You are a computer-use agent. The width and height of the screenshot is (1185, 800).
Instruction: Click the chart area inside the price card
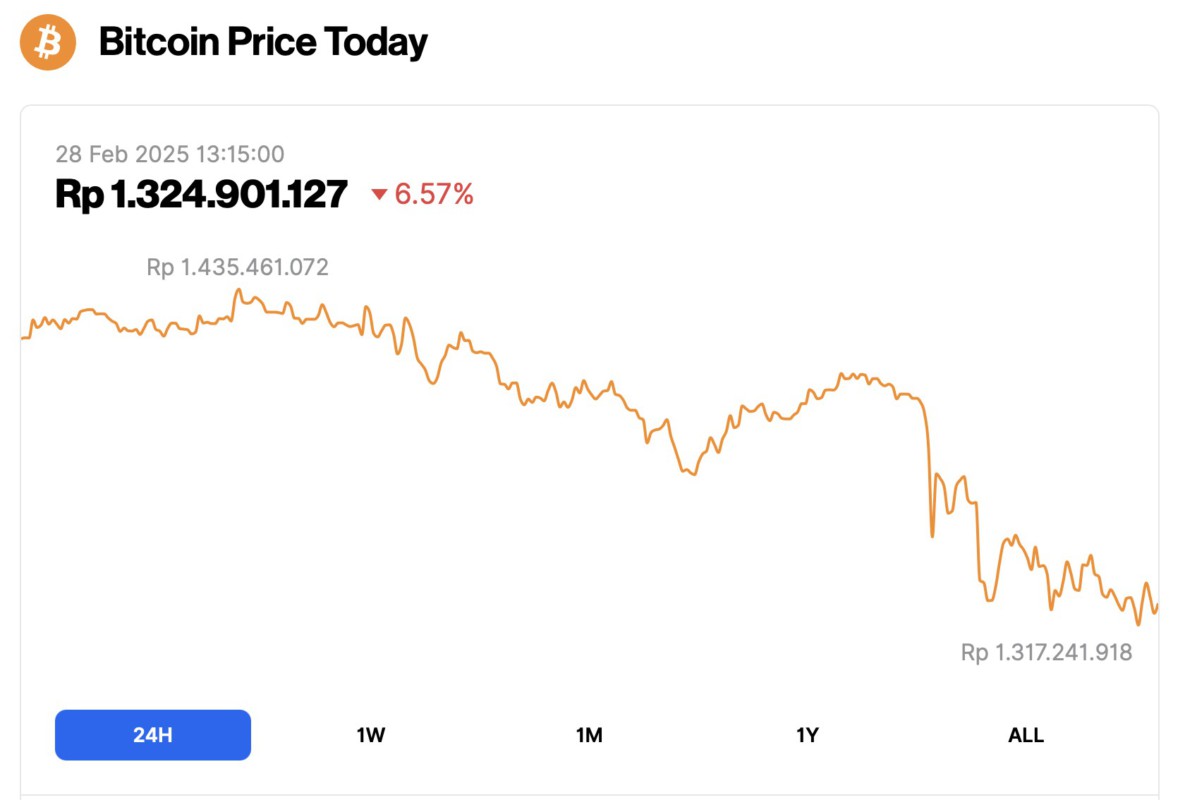(592, 450)
